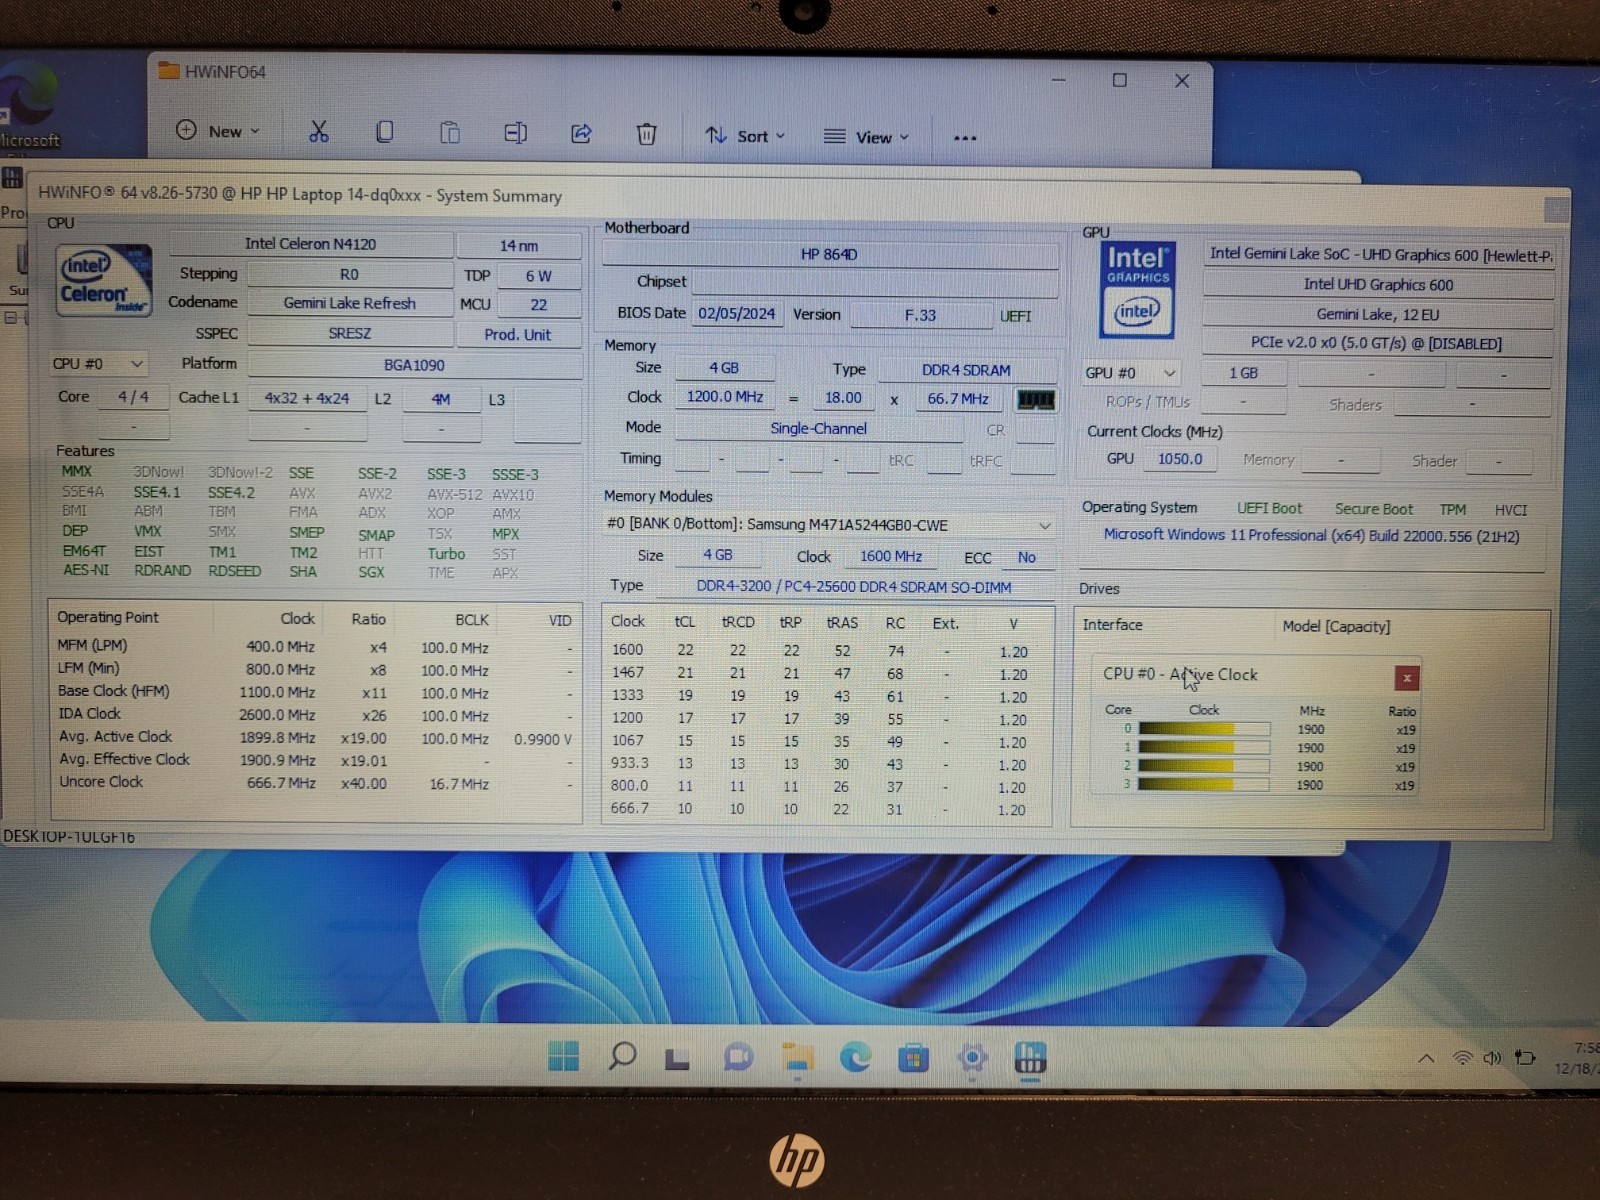Click the Gemini Lake Refresh codename field
Viewport: 1600px width, 1200px height.
point(350,303)
